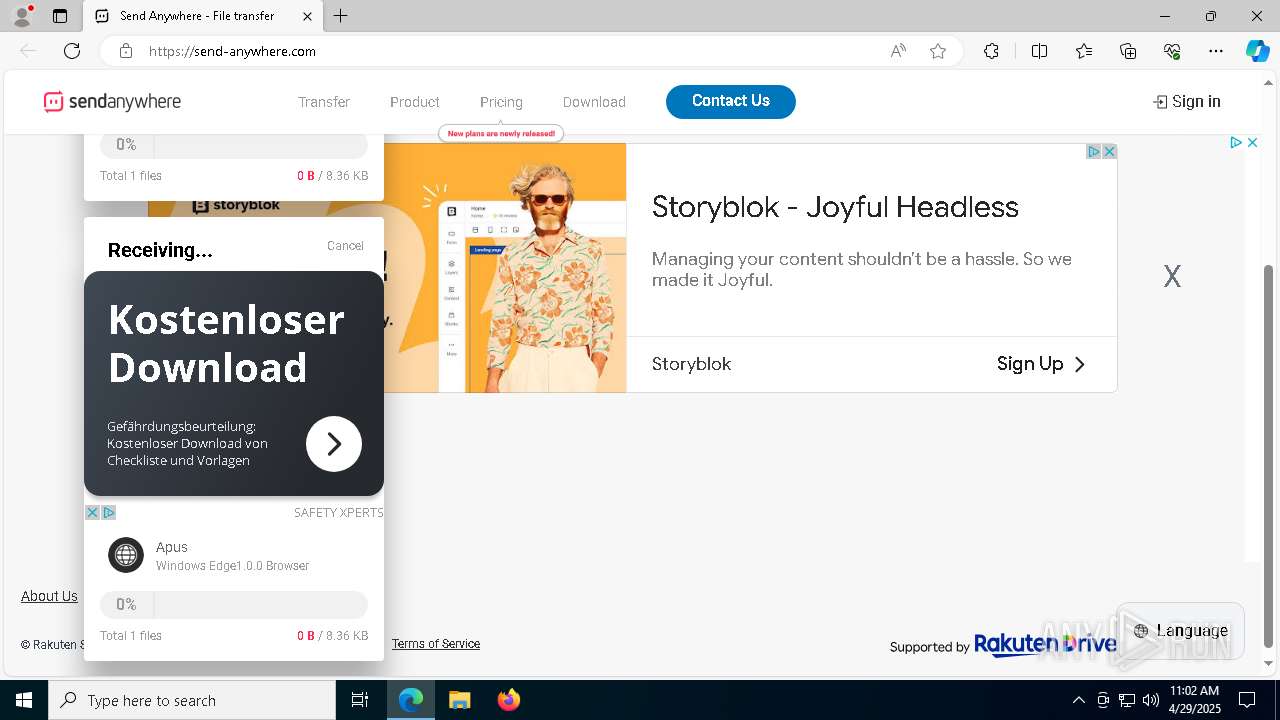Image resolution: width=1280 pixels, height=720 pixels.
Task: Open Task View in taskbar
Action: point(360,700)
